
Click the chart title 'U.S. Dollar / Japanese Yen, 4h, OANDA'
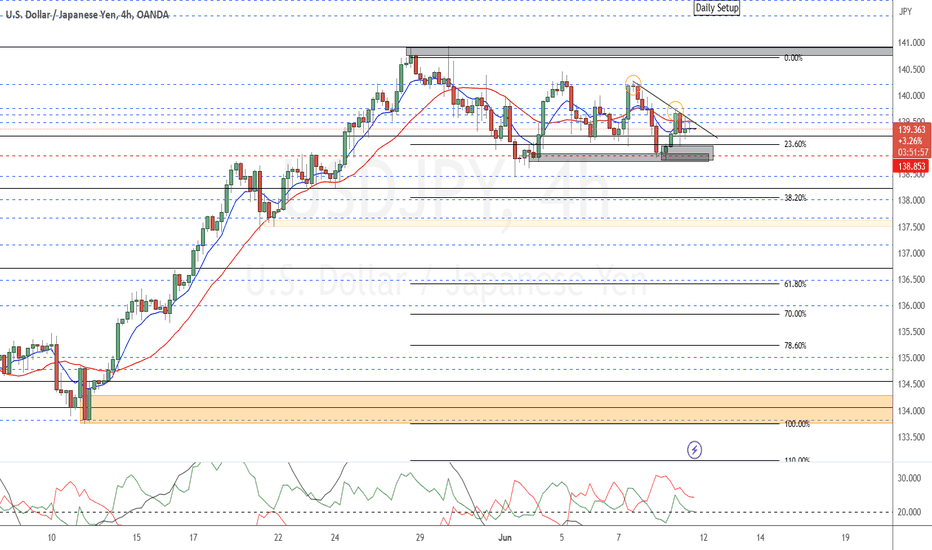(x=87, y=14)
